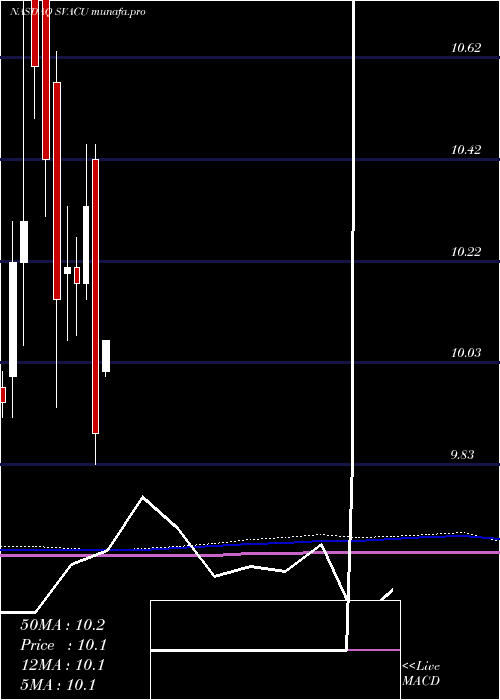The width and height of the screenshot is (500, 700).
Task: Click the 10.22 price level label
Action: tap(466, 252)
